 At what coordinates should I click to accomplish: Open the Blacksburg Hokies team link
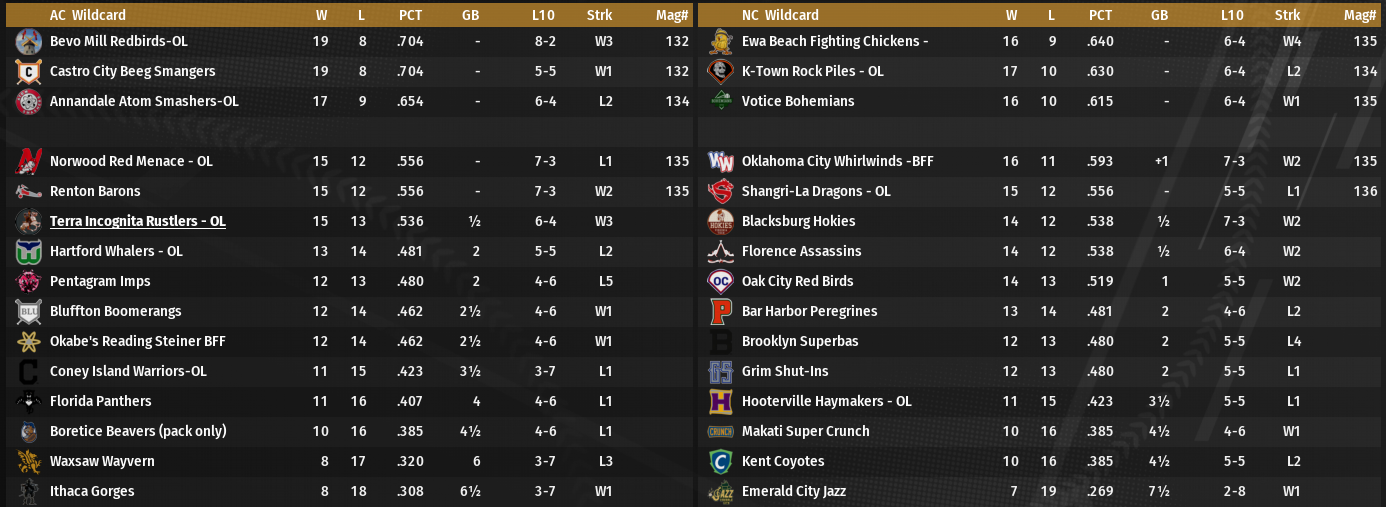pos(798,221)
